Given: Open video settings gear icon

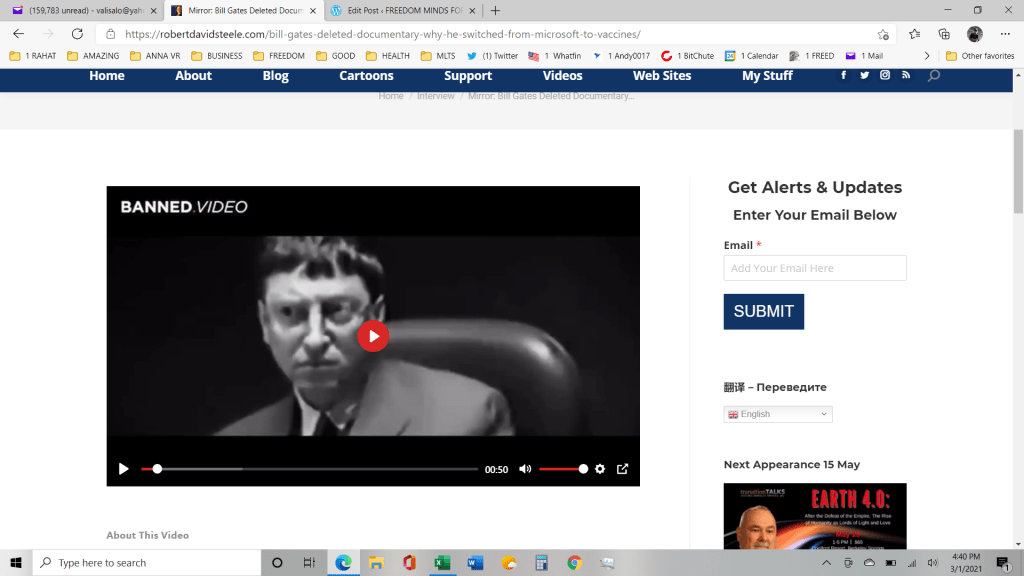Looking at the screenshot, I should [600, 469].
